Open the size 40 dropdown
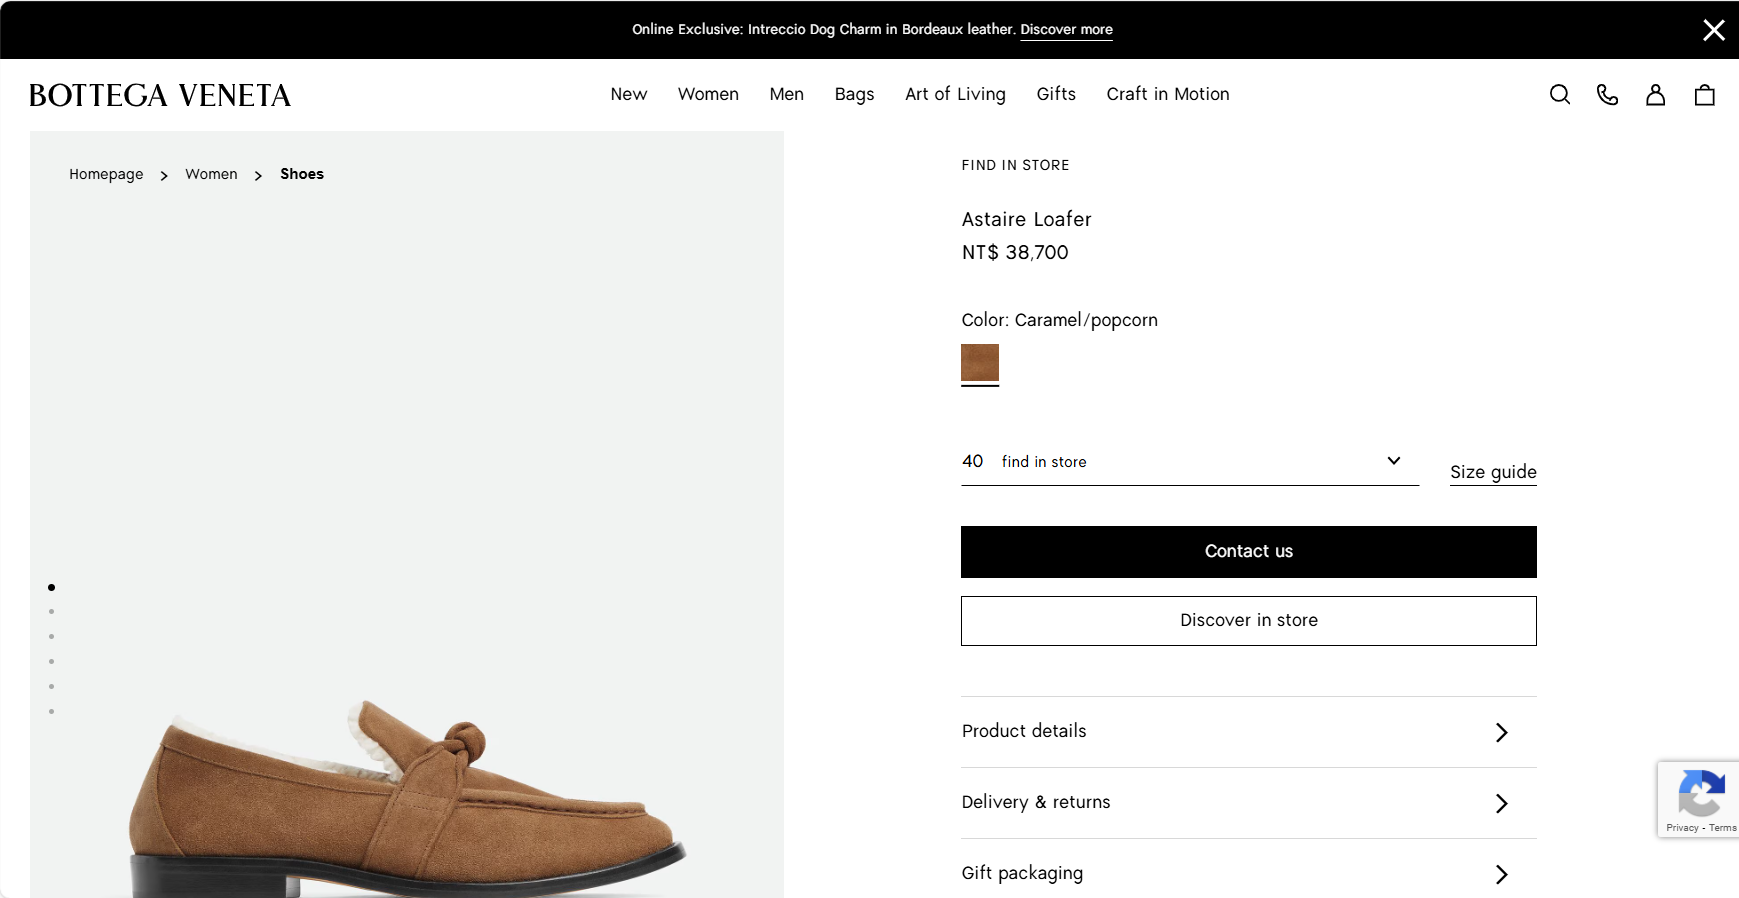The width and height of the screenshot is (1739, 898). tap(1189, 462)
